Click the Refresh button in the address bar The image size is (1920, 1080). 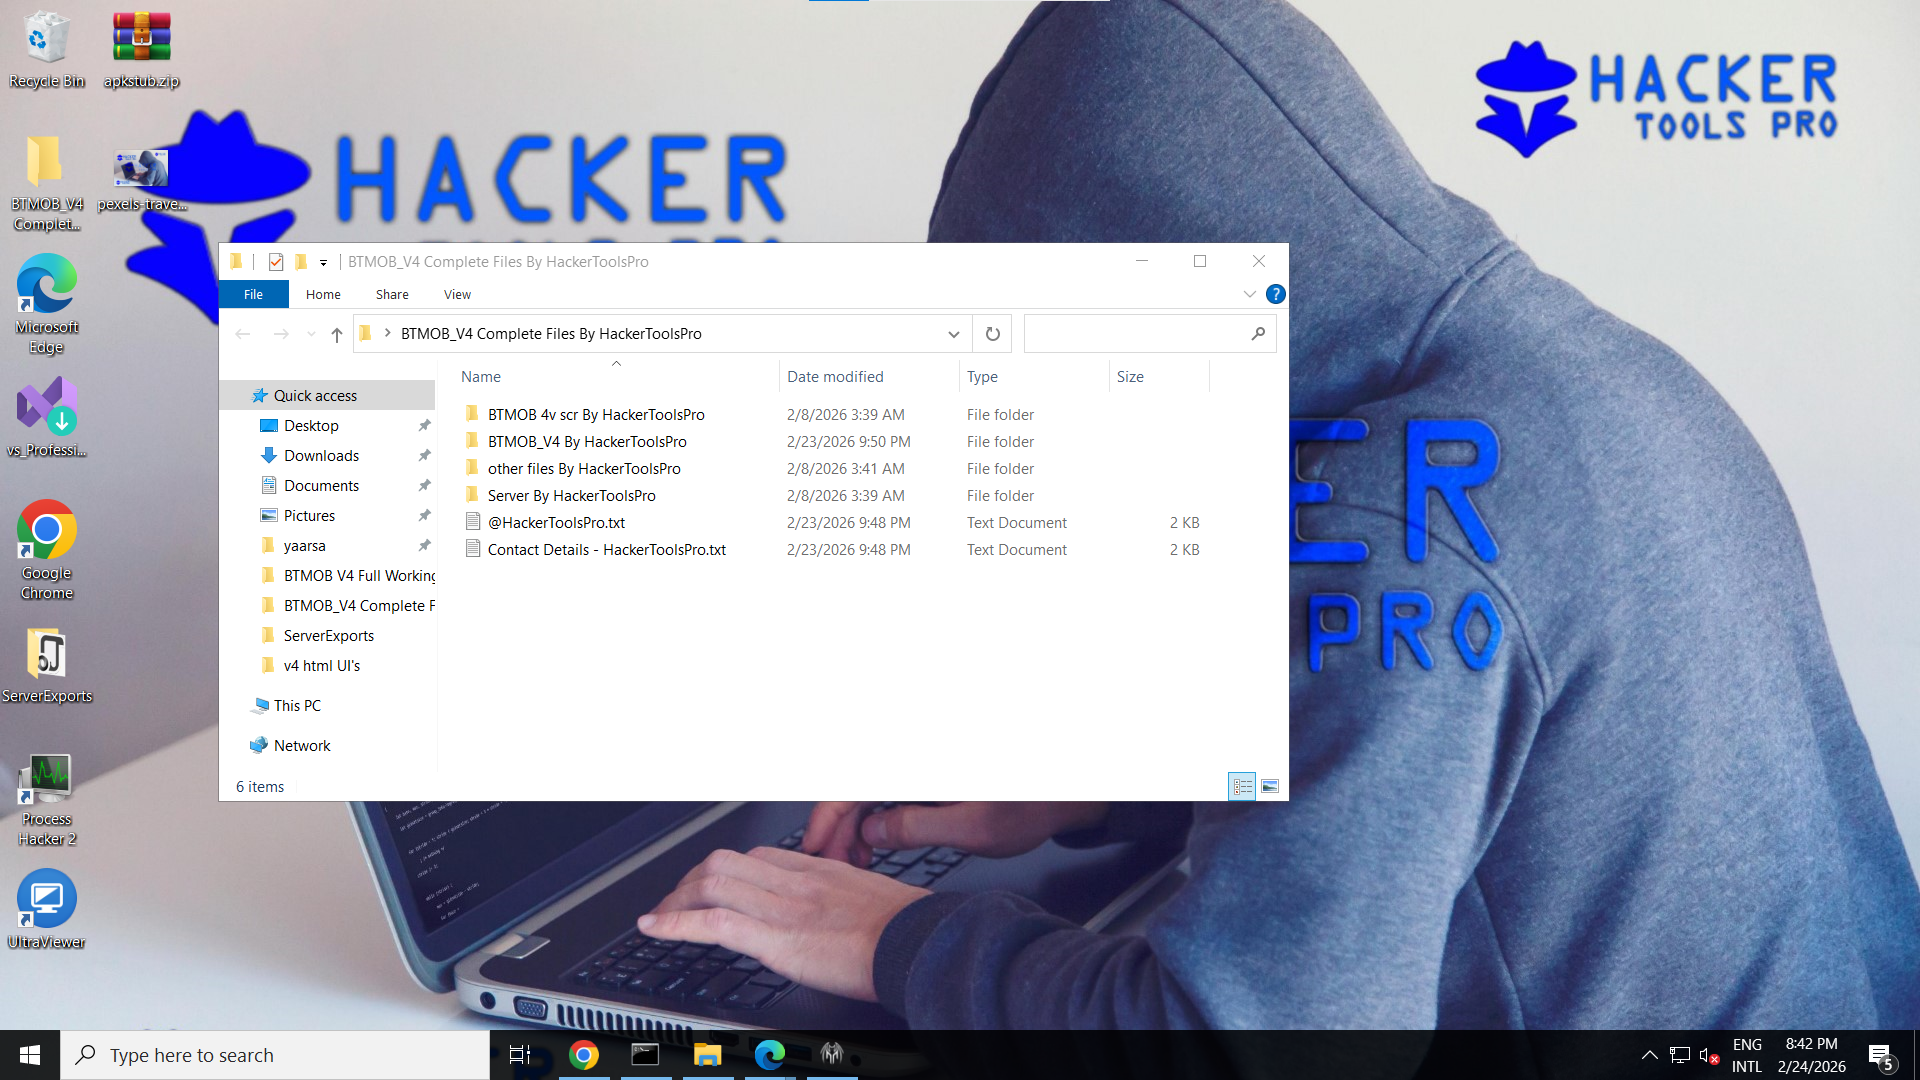click(992, 334)
